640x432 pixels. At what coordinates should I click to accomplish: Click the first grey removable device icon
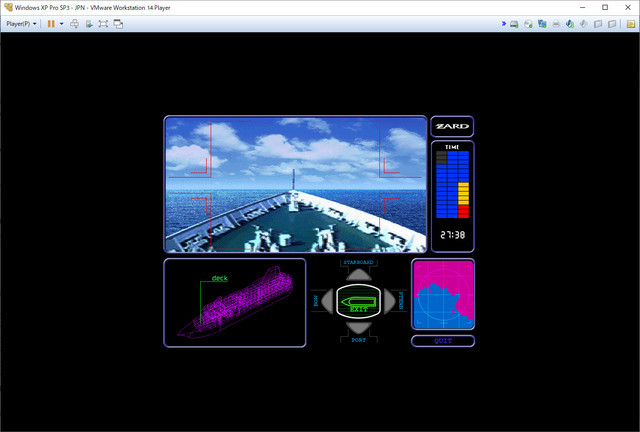tap(598, 24)
